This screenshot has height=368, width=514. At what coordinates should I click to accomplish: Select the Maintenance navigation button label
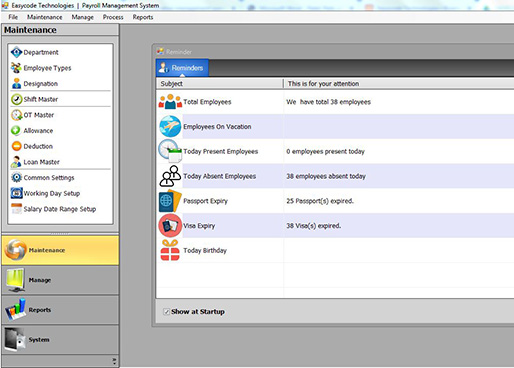pyautogui.click(x=47, y=250)
